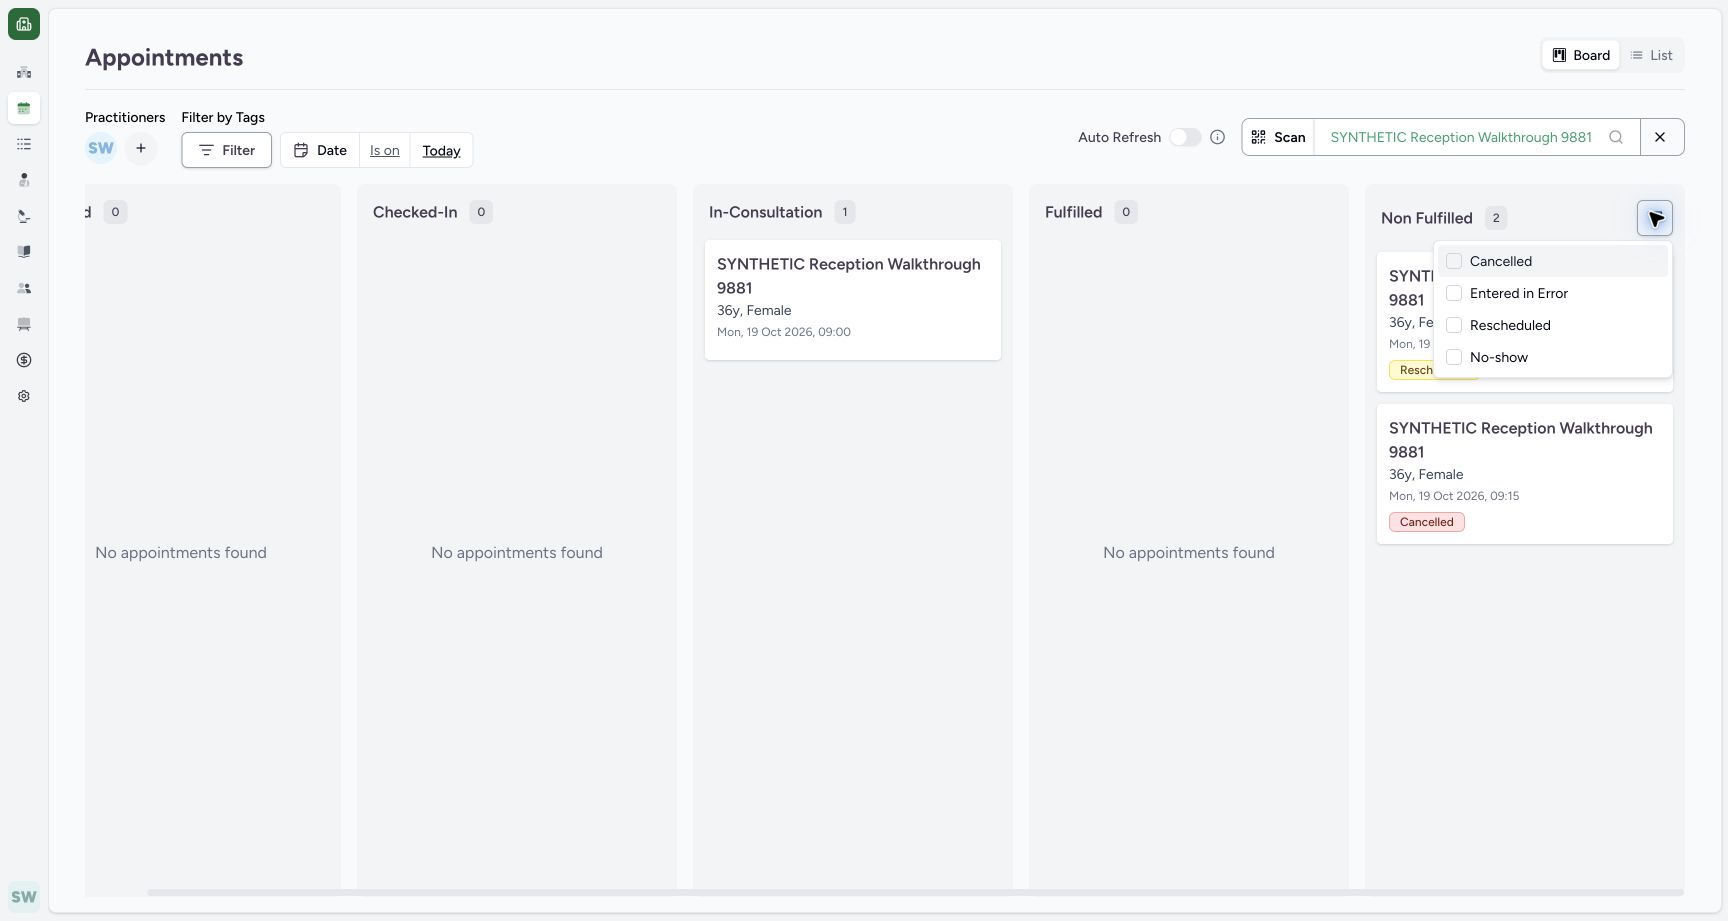Change the Today date value
The width and height of the screenshot is (1728, 921).
pos(441,150)
